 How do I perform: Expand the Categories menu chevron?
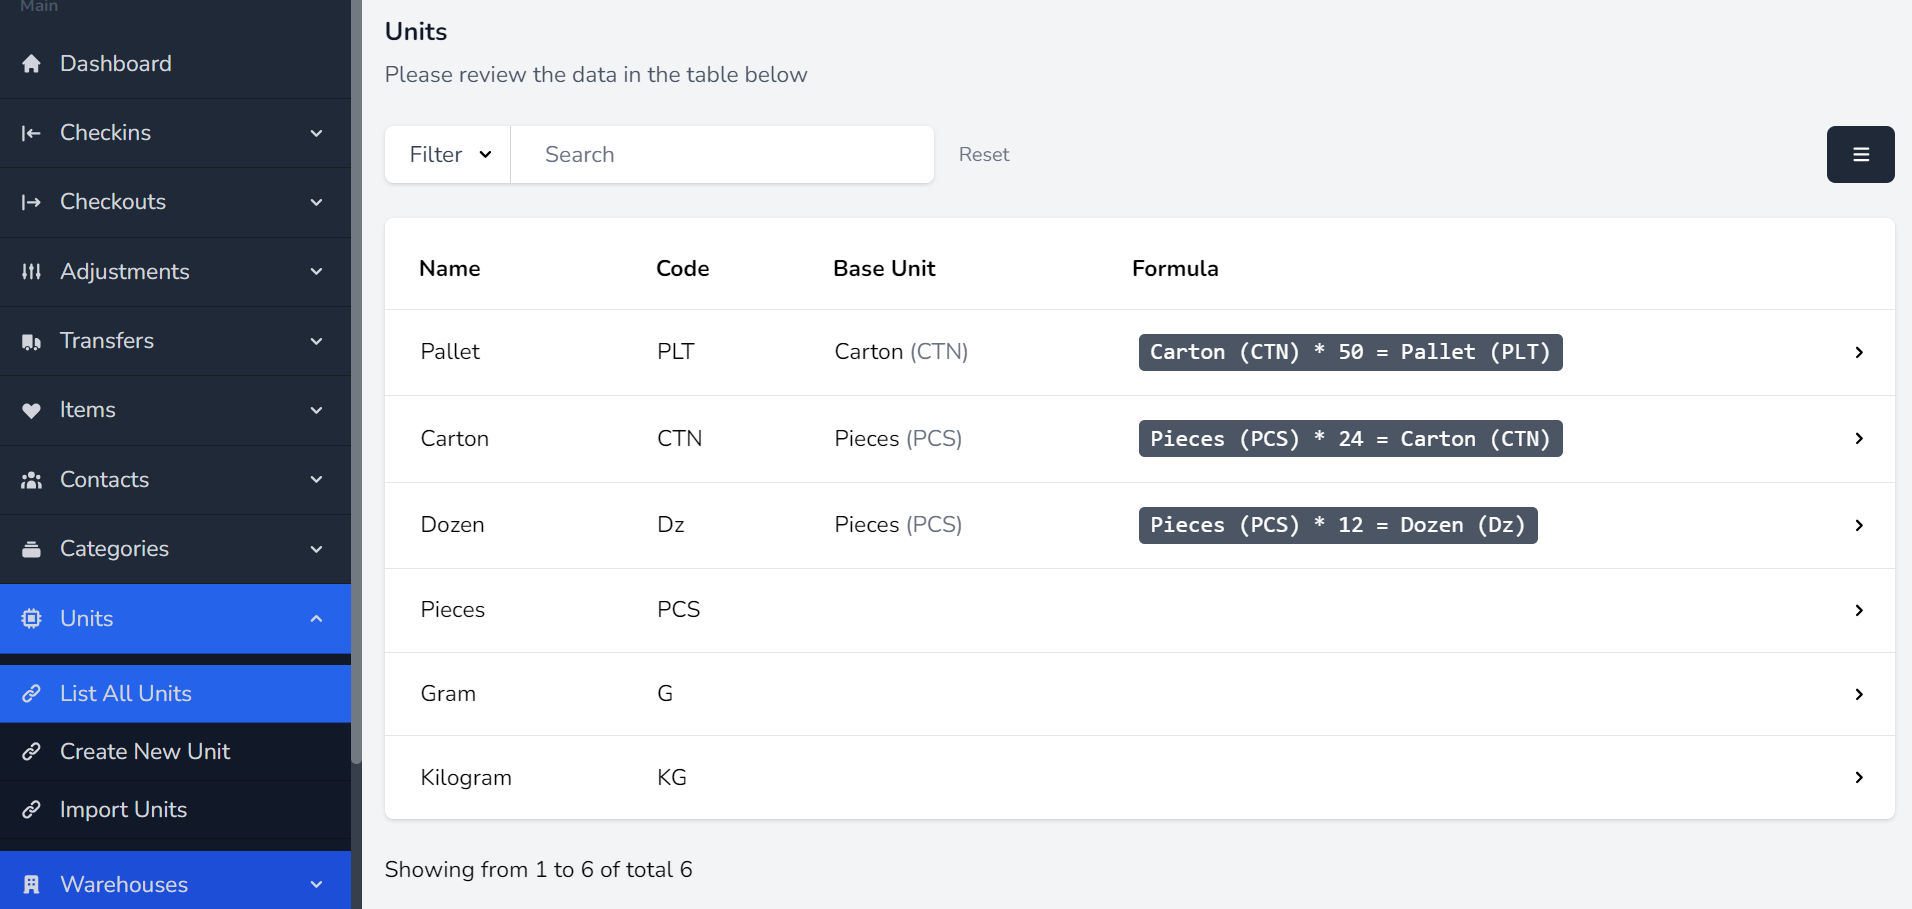pos(316,549)
